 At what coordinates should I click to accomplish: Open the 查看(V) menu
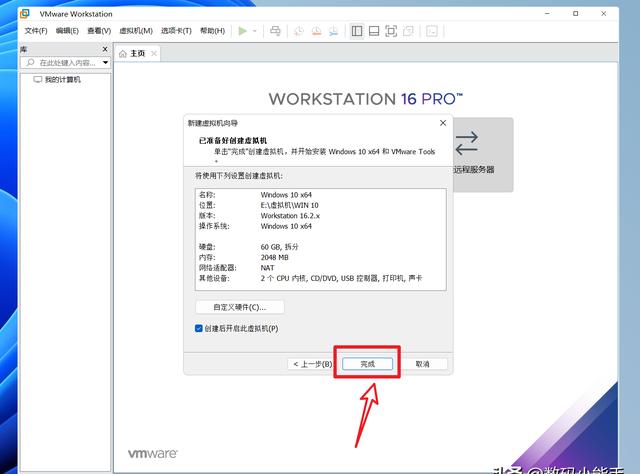coord(99,31)
